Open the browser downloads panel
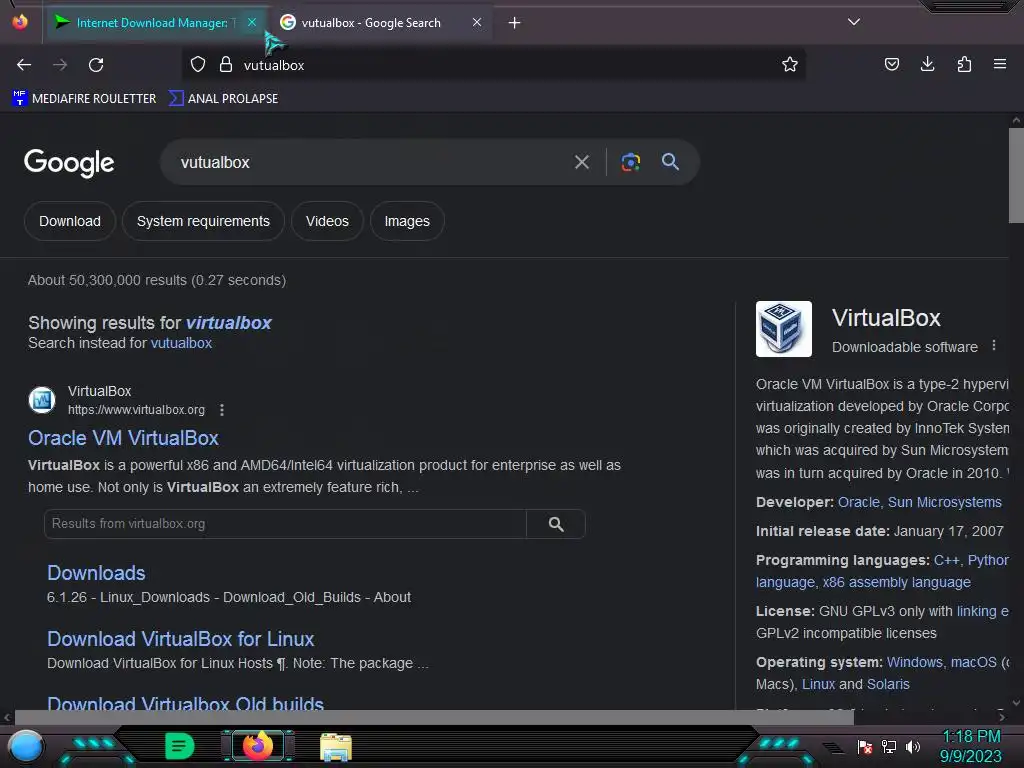Viewport: 1024px width, 768px height. click(927, 65)
